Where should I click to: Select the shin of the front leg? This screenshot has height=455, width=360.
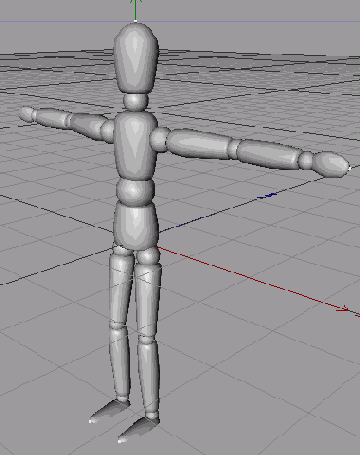pyautogui.click(x=149, y=377)
